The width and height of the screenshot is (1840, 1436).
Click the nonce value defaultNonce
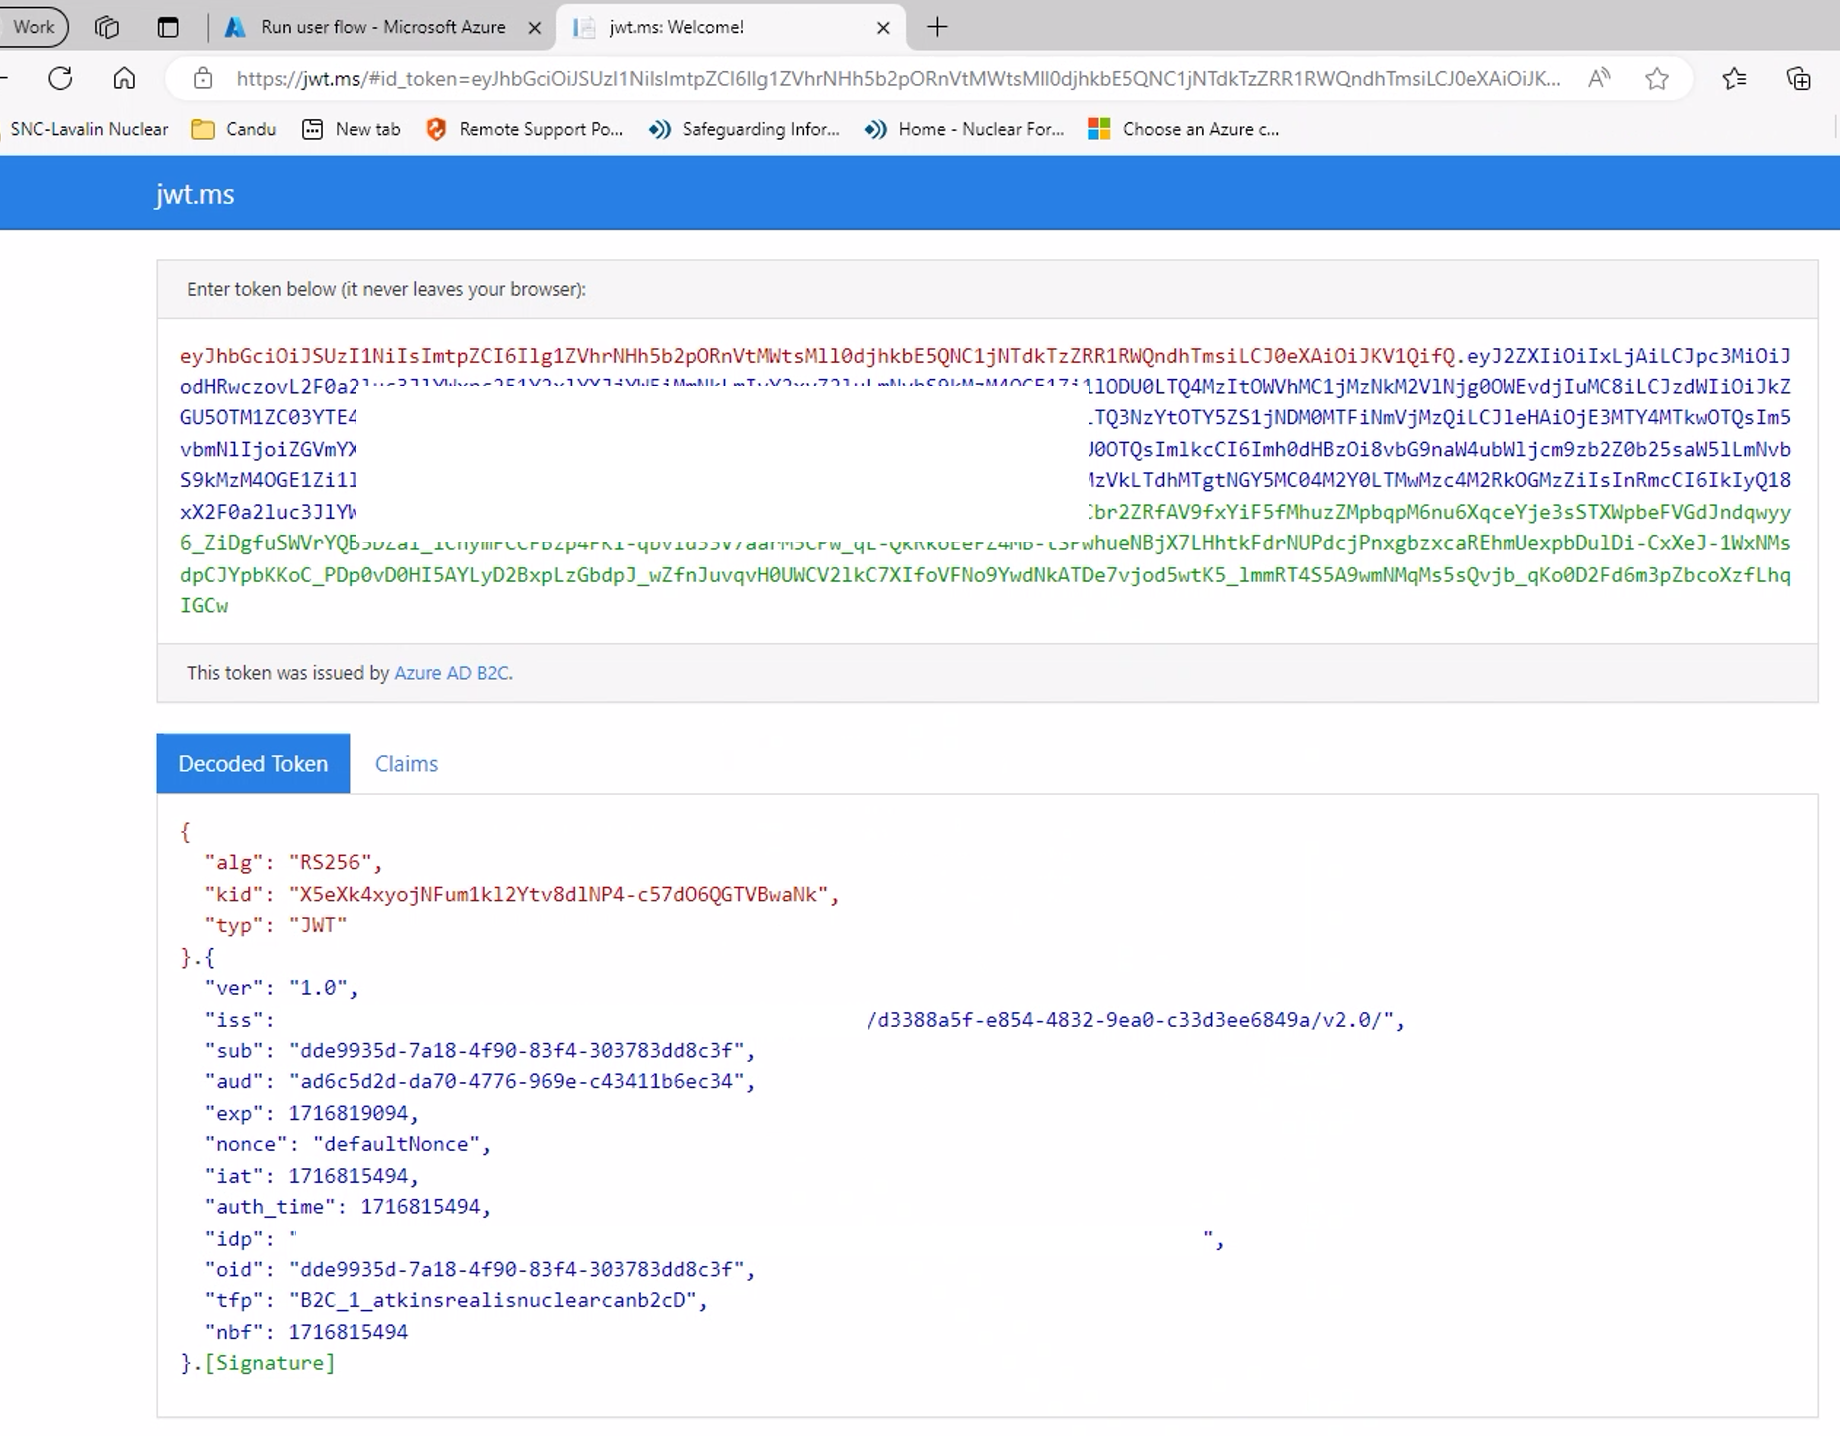[397, 1144]
